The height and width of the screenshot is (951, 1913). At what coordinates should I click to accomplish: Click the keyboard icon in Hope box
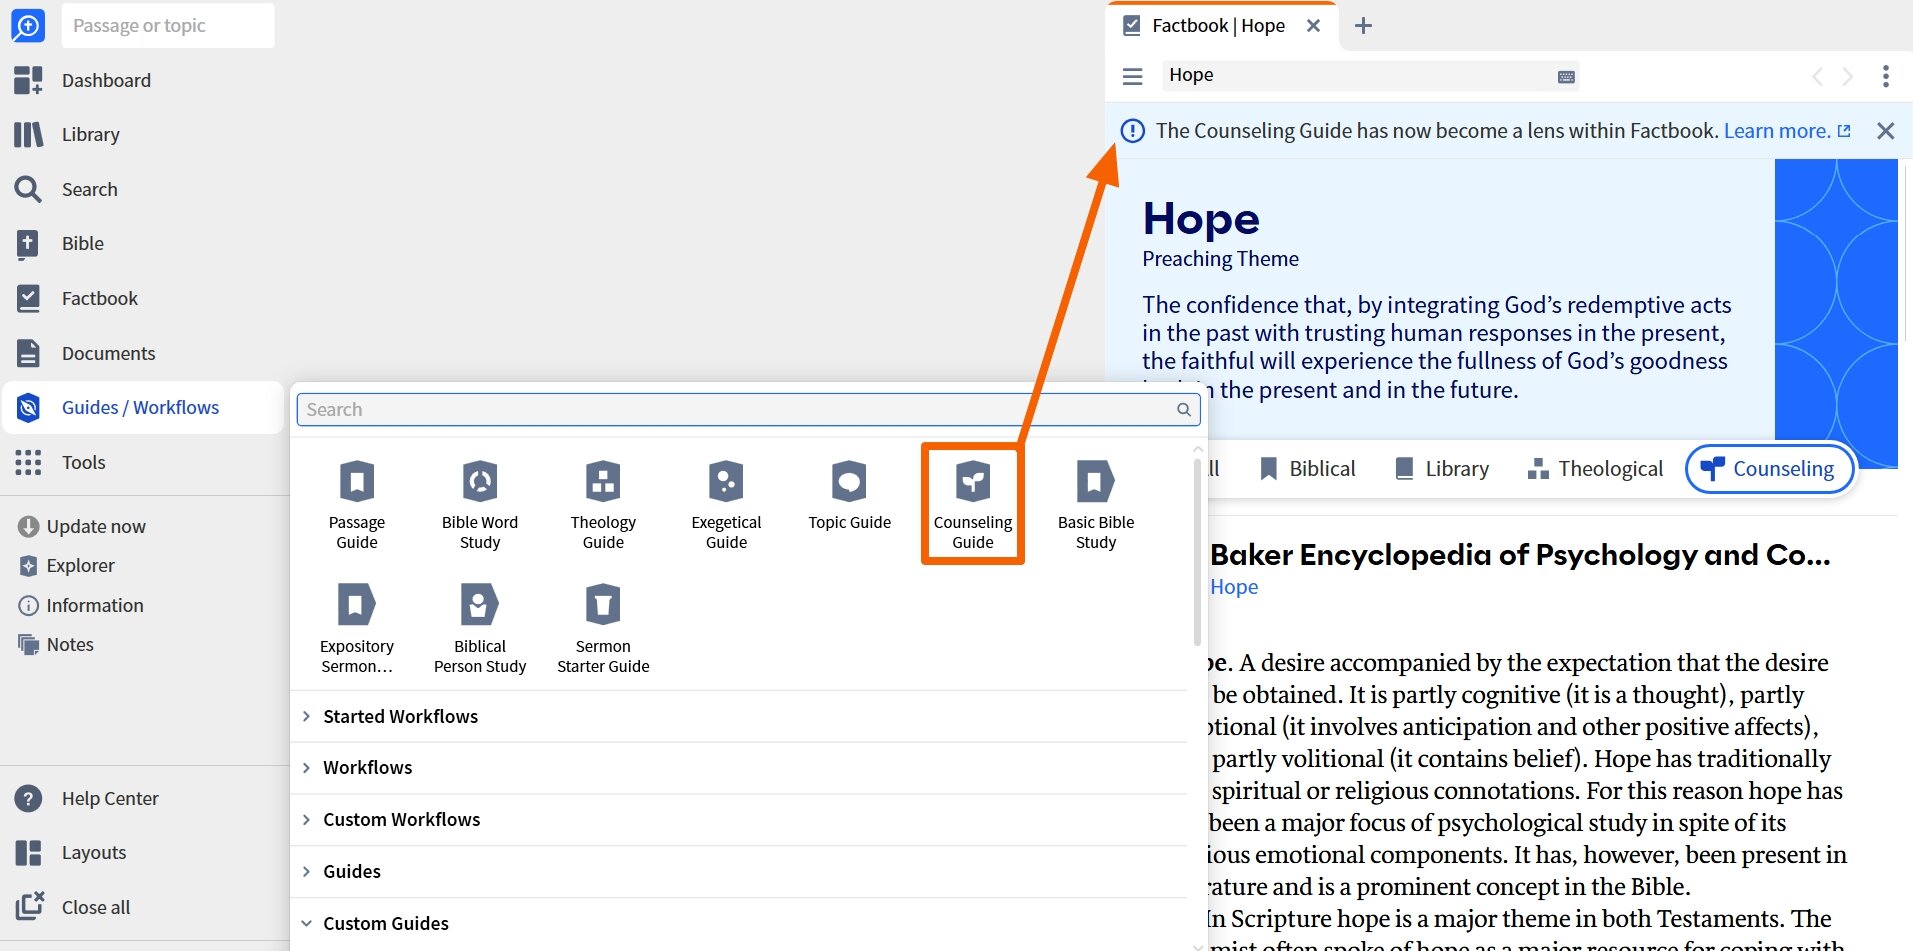pyautogui.click(x=1566, y=77)
